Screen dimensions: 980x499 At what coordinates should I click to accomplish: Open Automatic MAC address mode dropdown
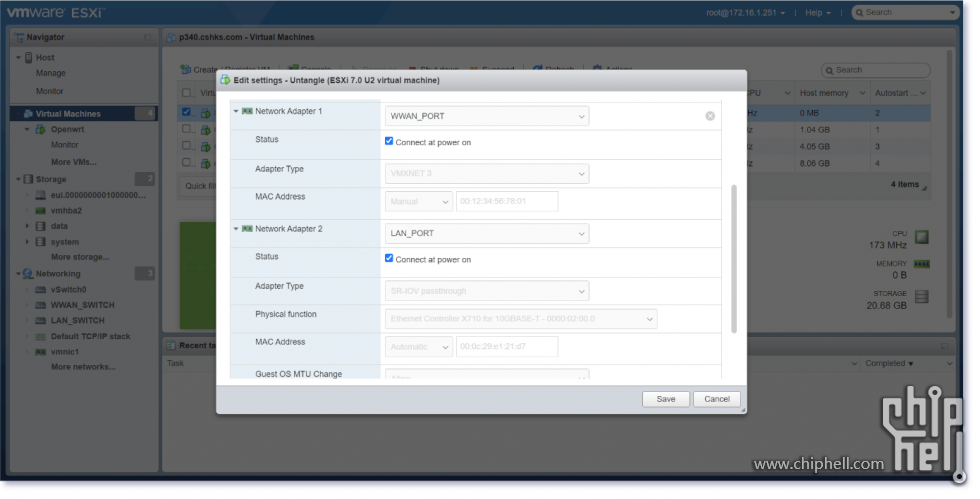[x=419, y=346]
